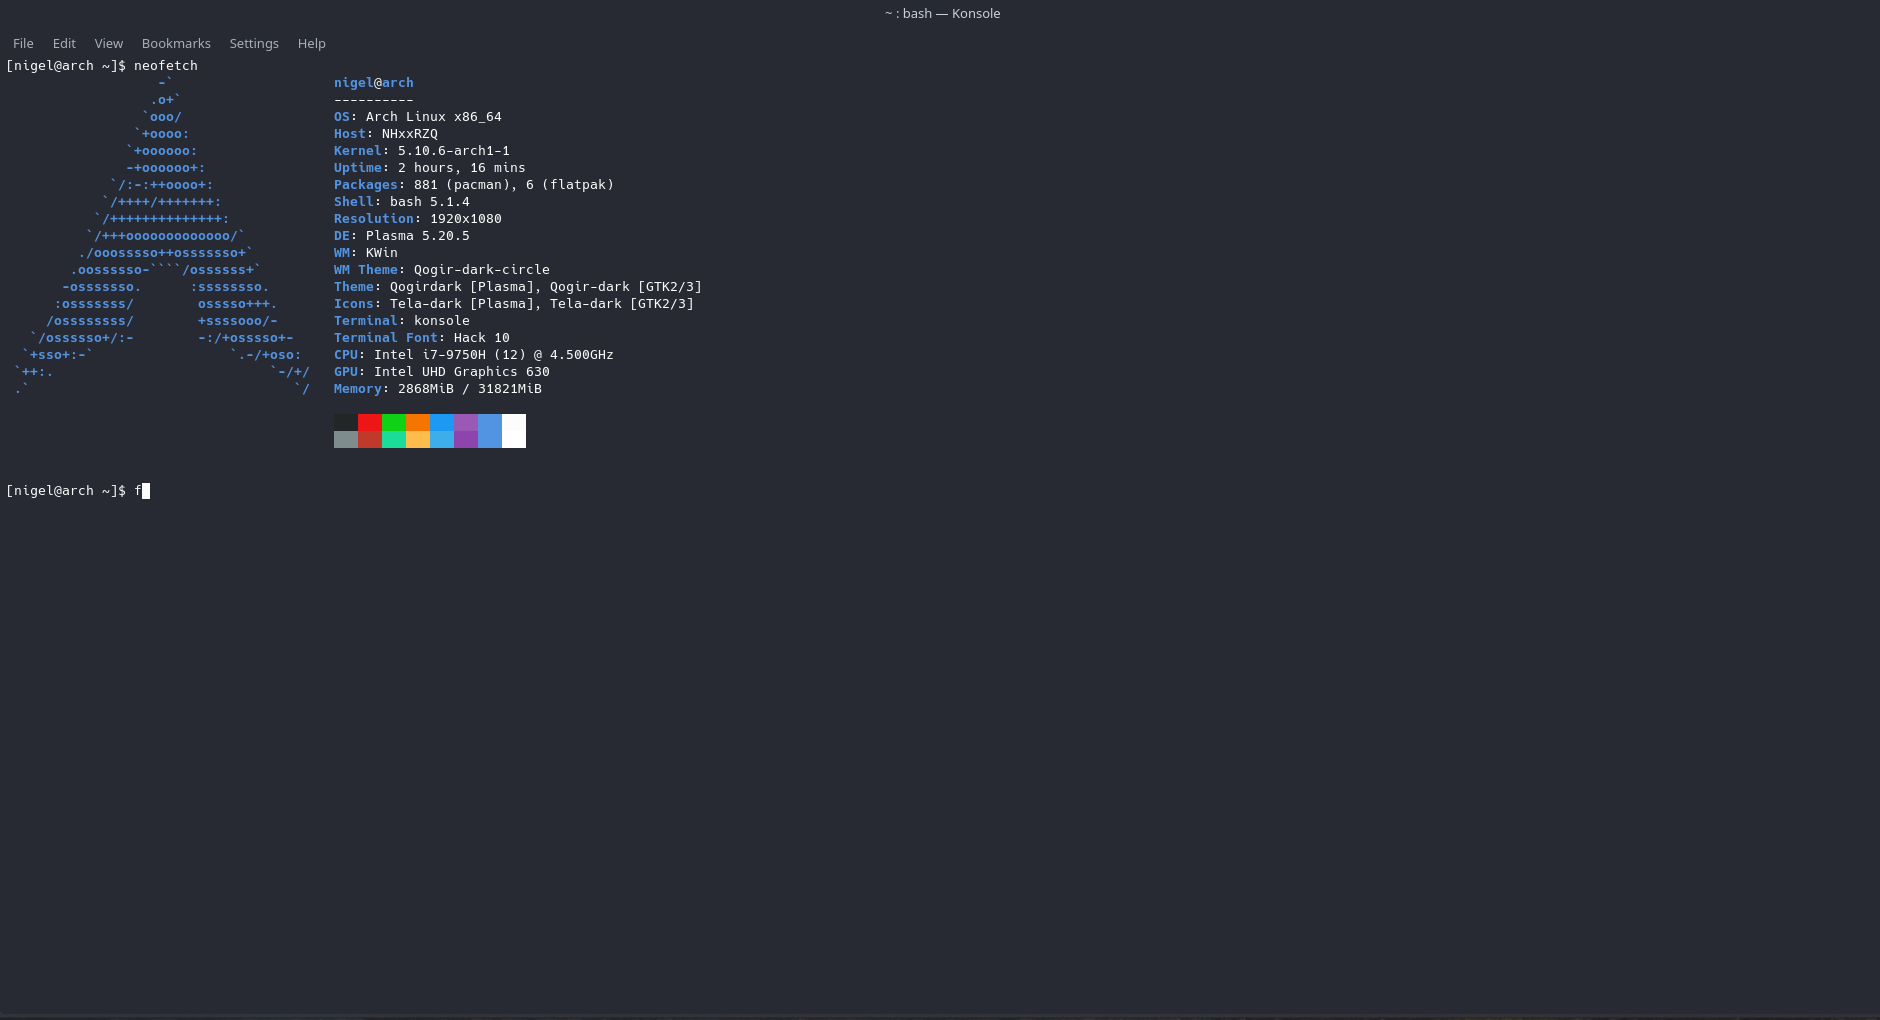The image size is (1880, 1020).
Task: Click the cursor at the second prompt after 'f'
Action: pyautogui.click(x=146, y=491)
